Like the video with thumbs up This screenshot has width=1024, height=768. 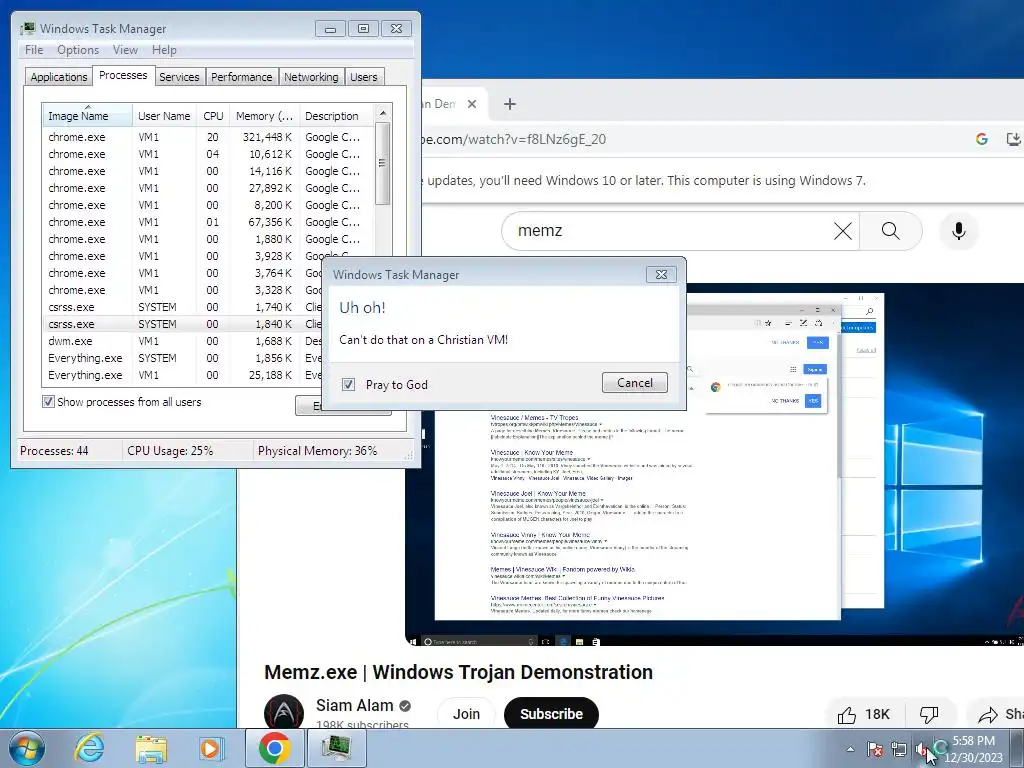click(x=863, y=714)
